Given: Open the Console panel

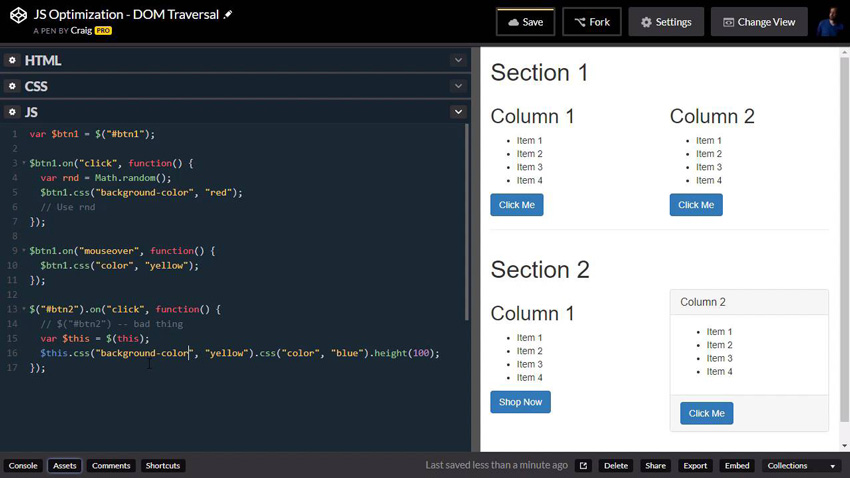Looking at the screenshot, I should pyautogui.click(x=23, y=466).
